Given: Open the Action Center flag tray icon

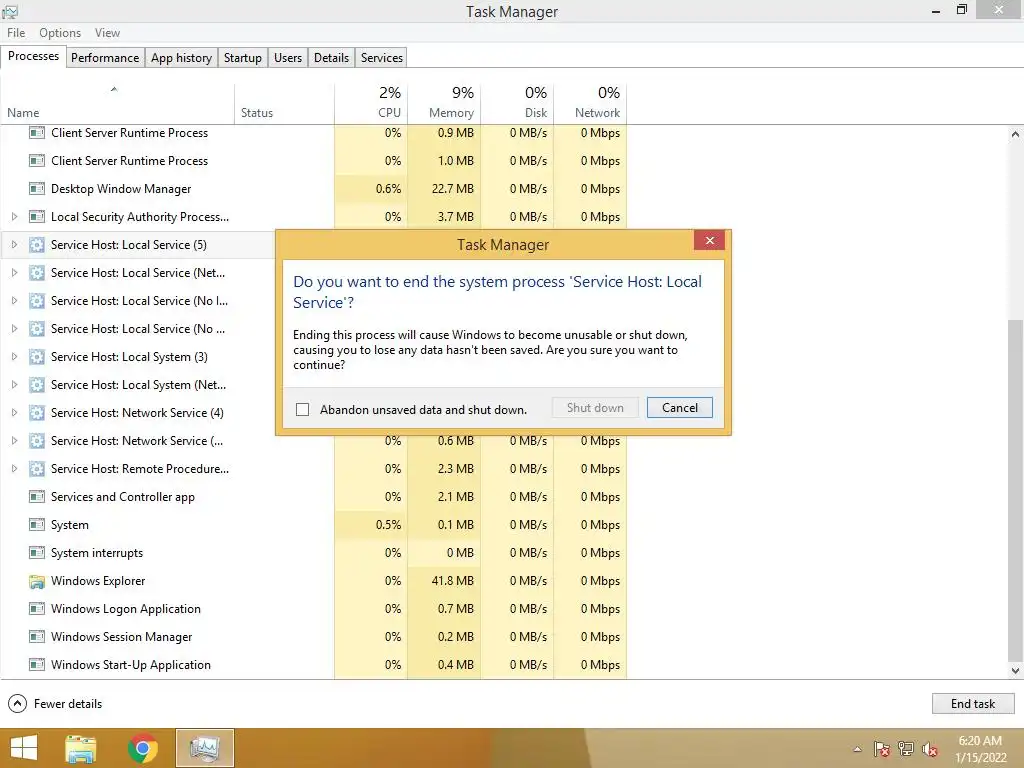Looking at the screenshot, I should pyautogui.click(x=882, y=748).
